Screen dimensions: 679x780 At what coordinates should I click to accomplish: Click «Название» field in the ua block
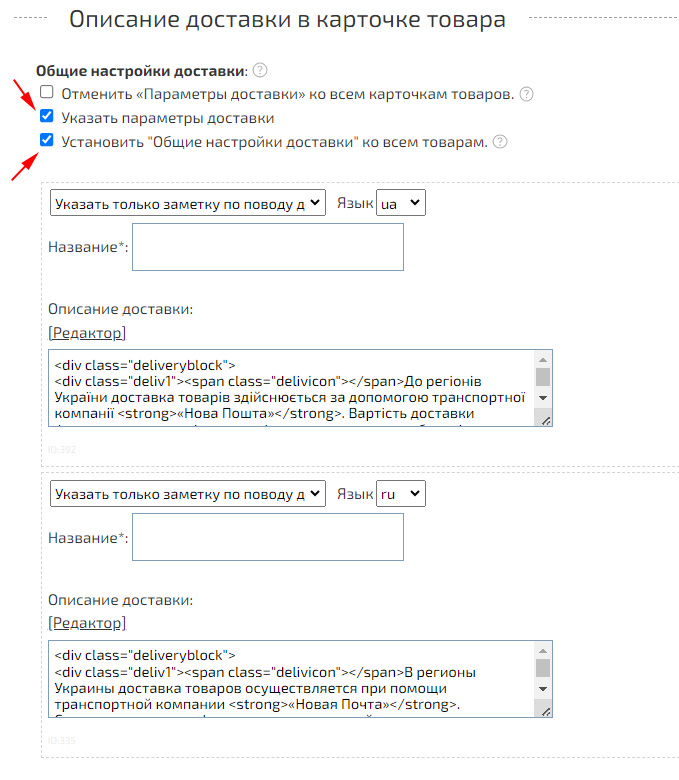tap(267, 247)
